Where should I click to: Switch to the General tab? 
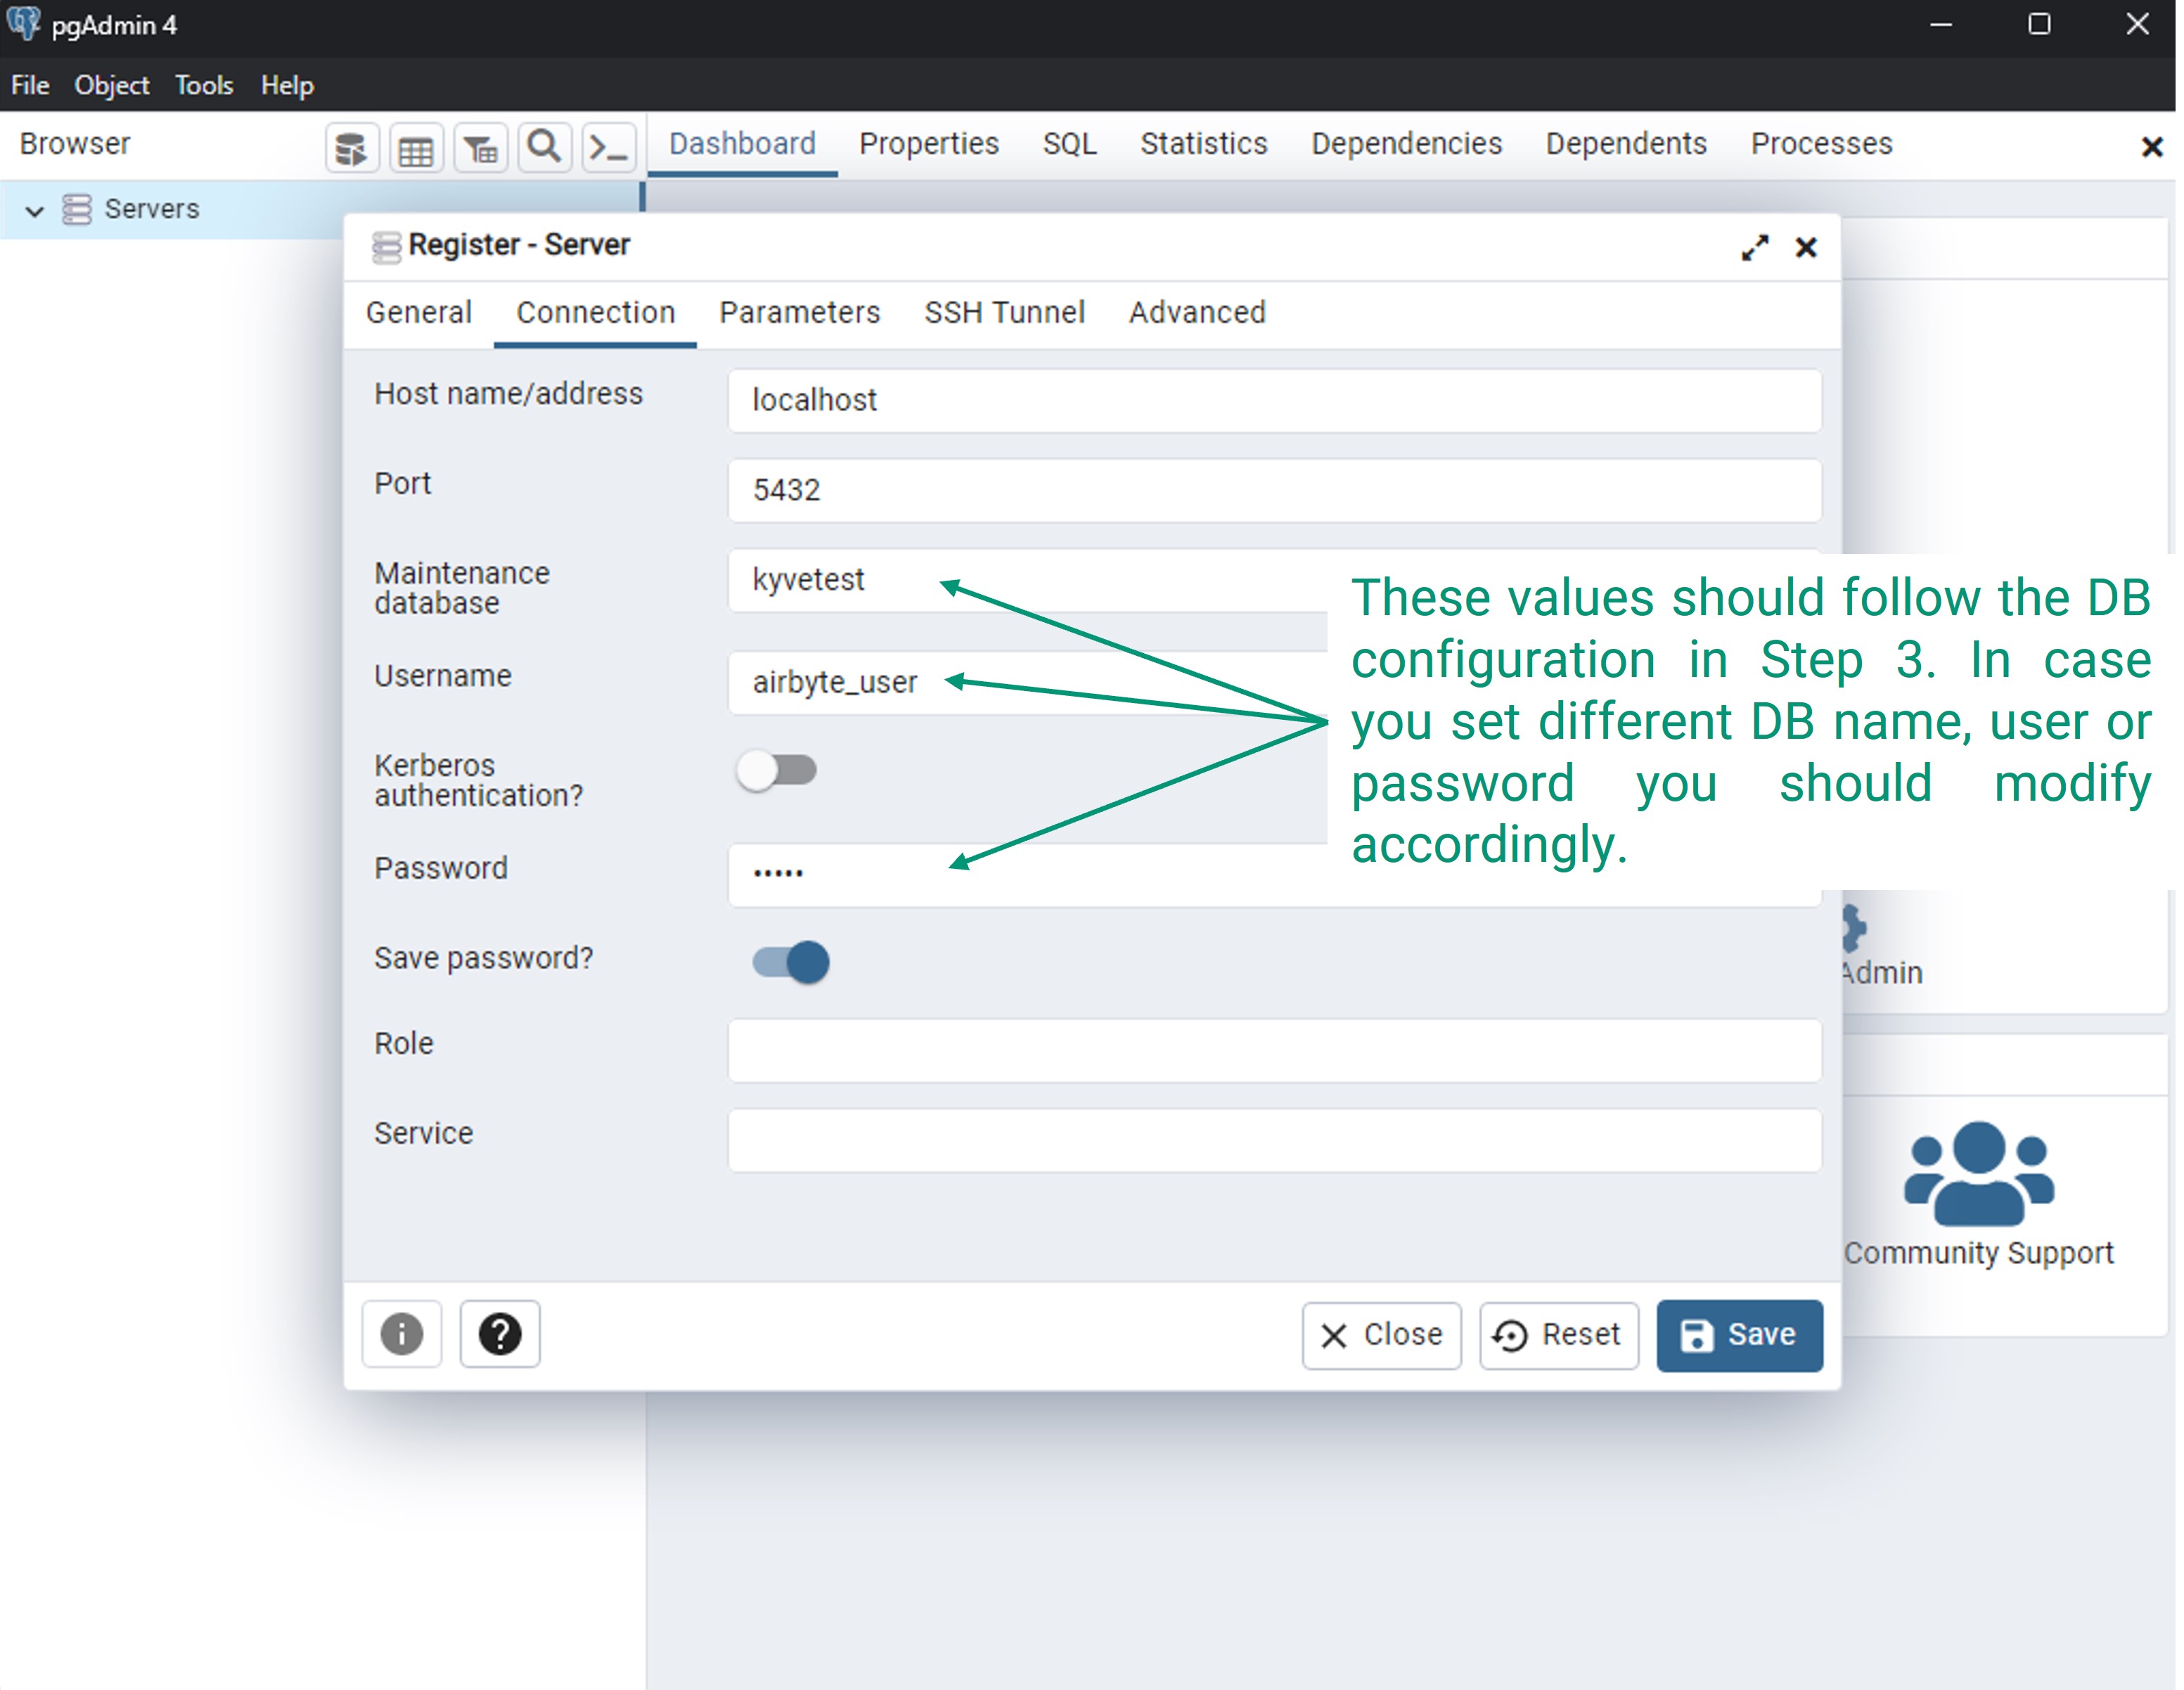point(419,313)
